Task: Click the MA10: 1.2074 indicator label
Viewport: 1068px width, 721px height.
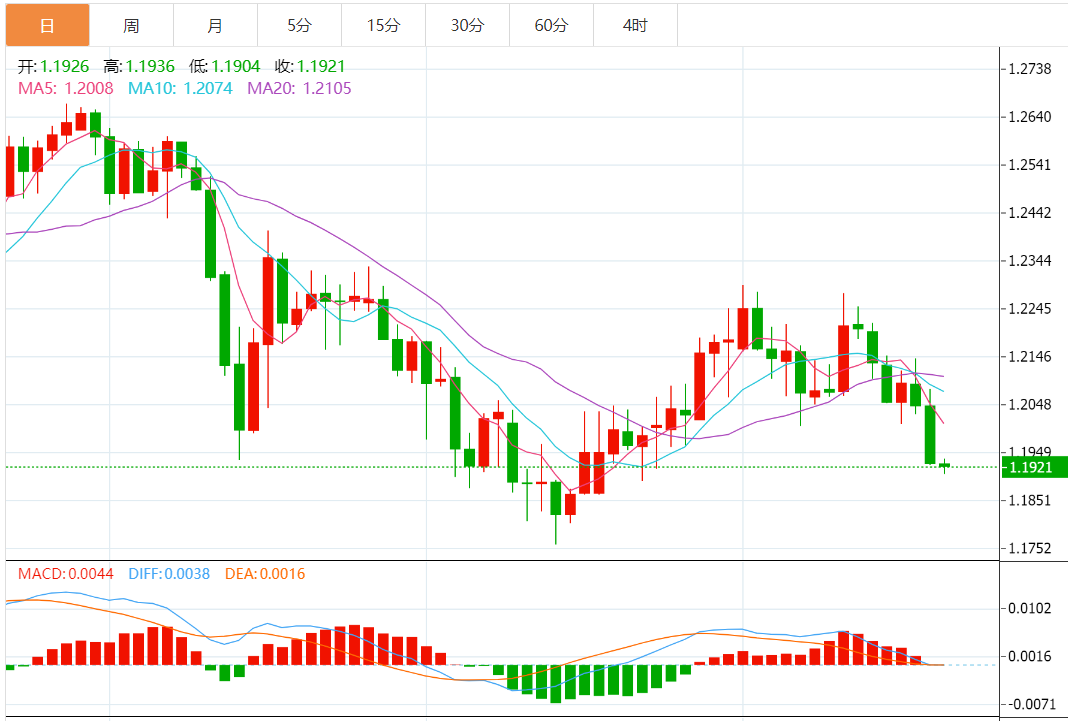Action: point(180,88)
